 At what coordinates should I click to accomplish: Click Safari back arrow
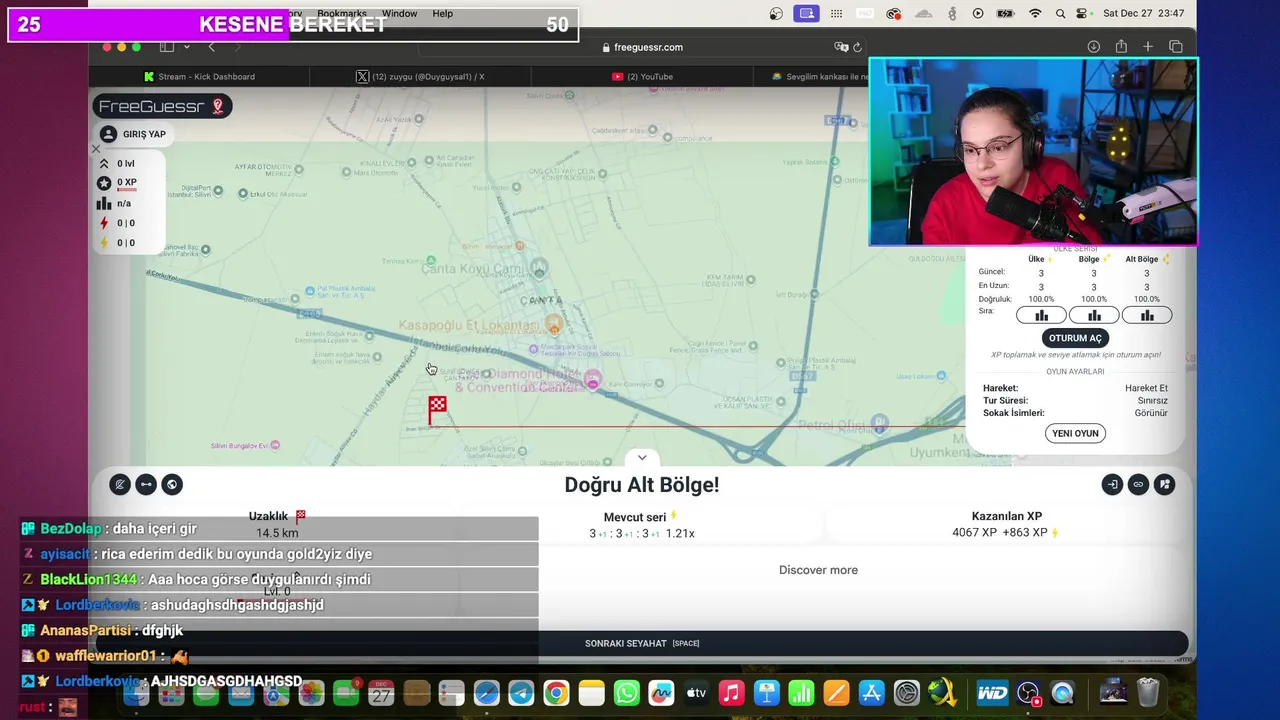[211, 47]
